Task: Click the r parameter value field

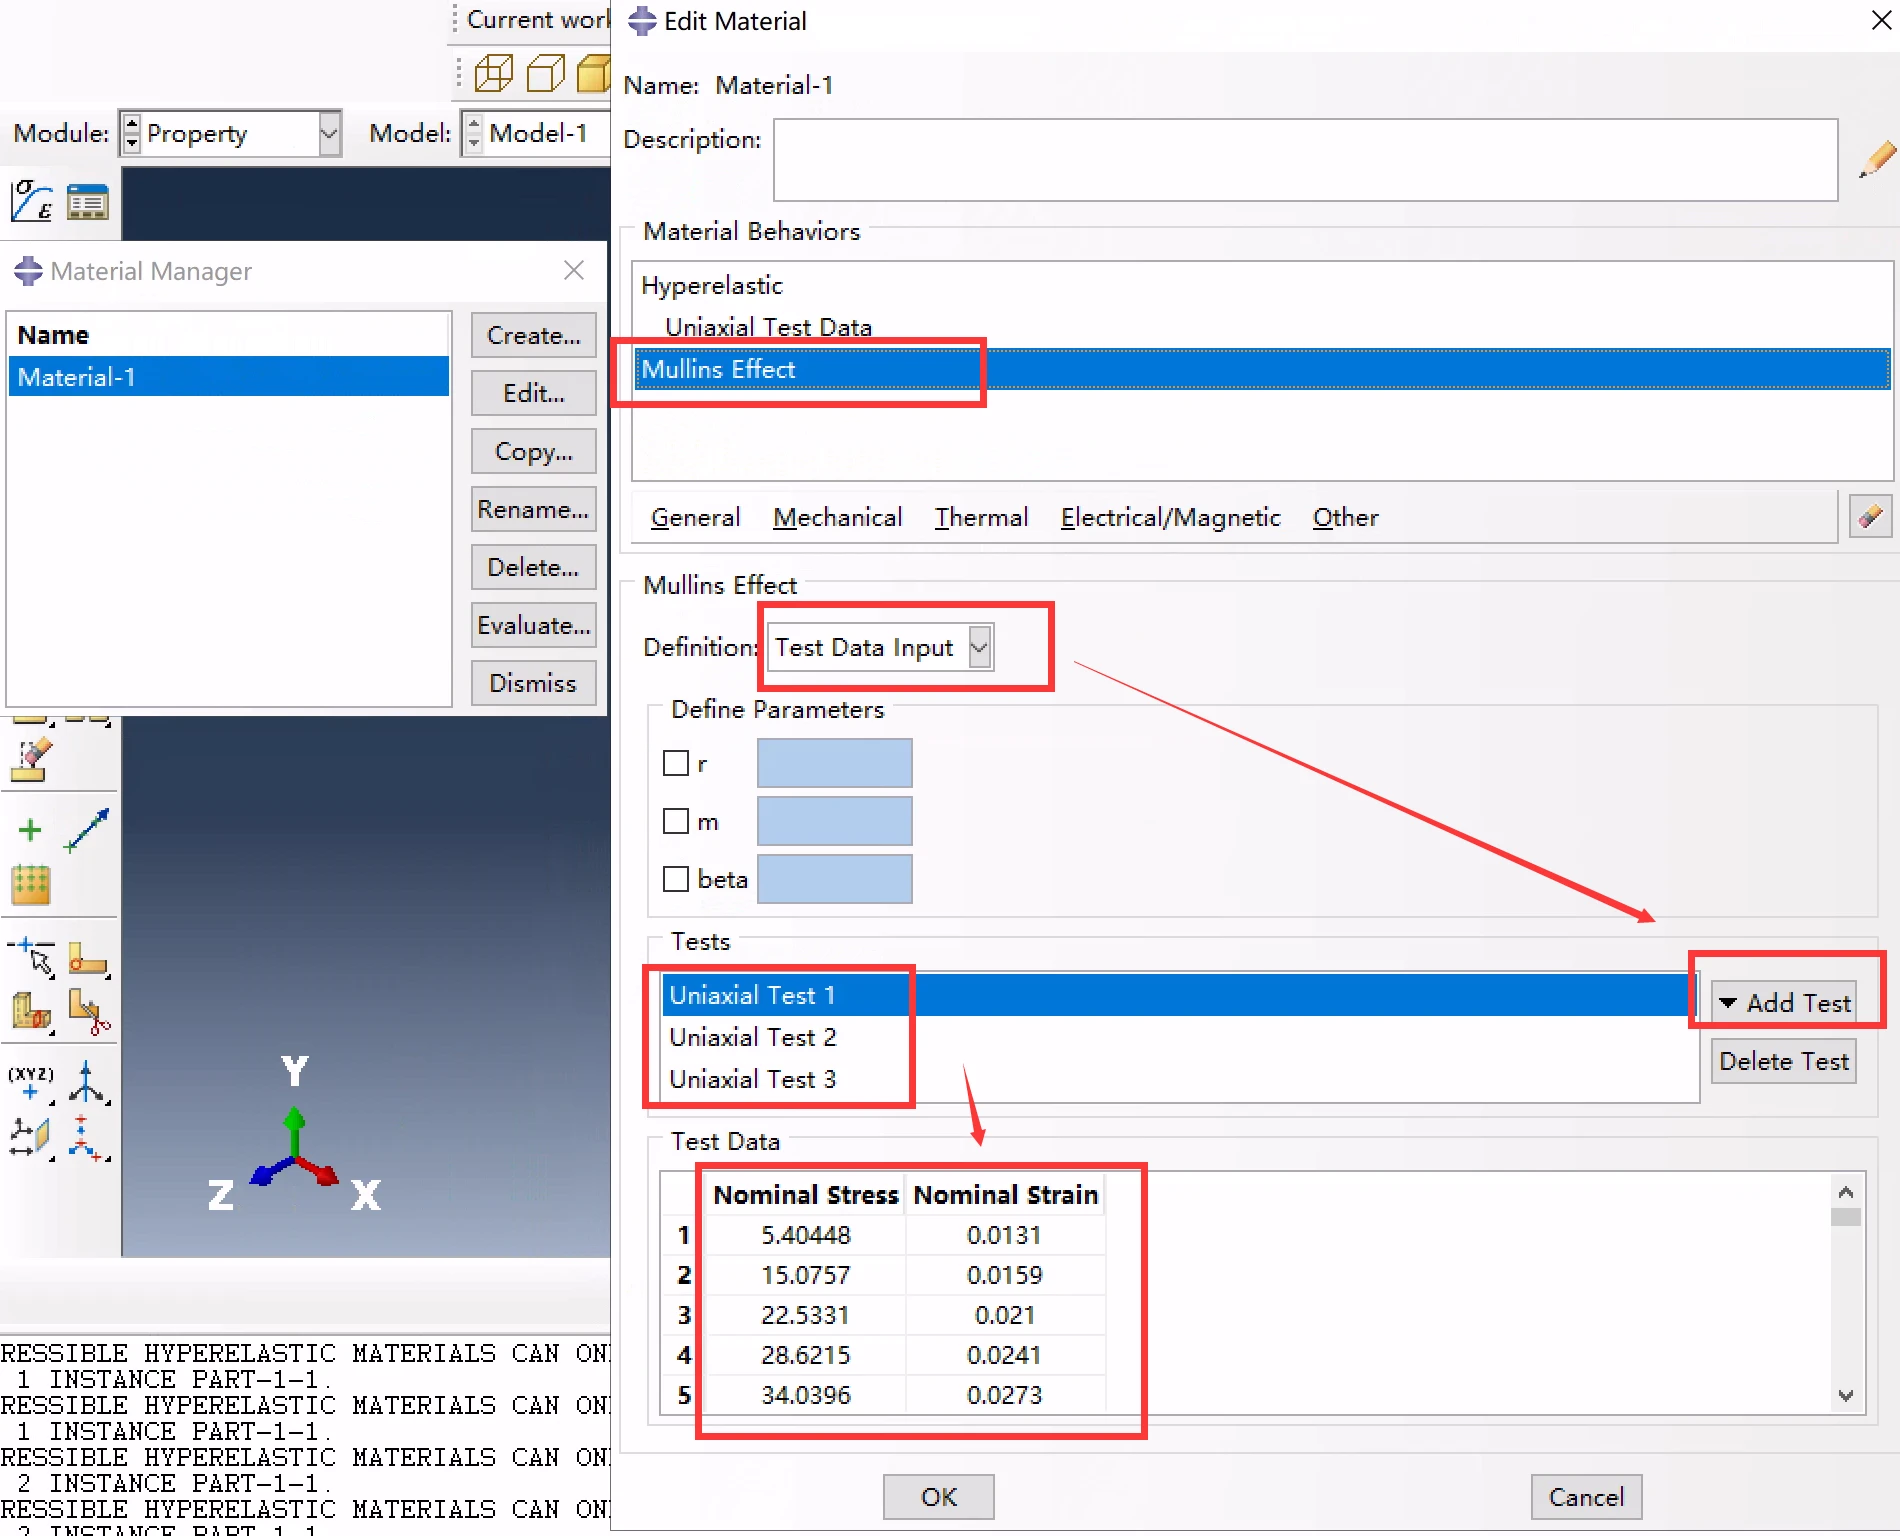Action: 834,763
